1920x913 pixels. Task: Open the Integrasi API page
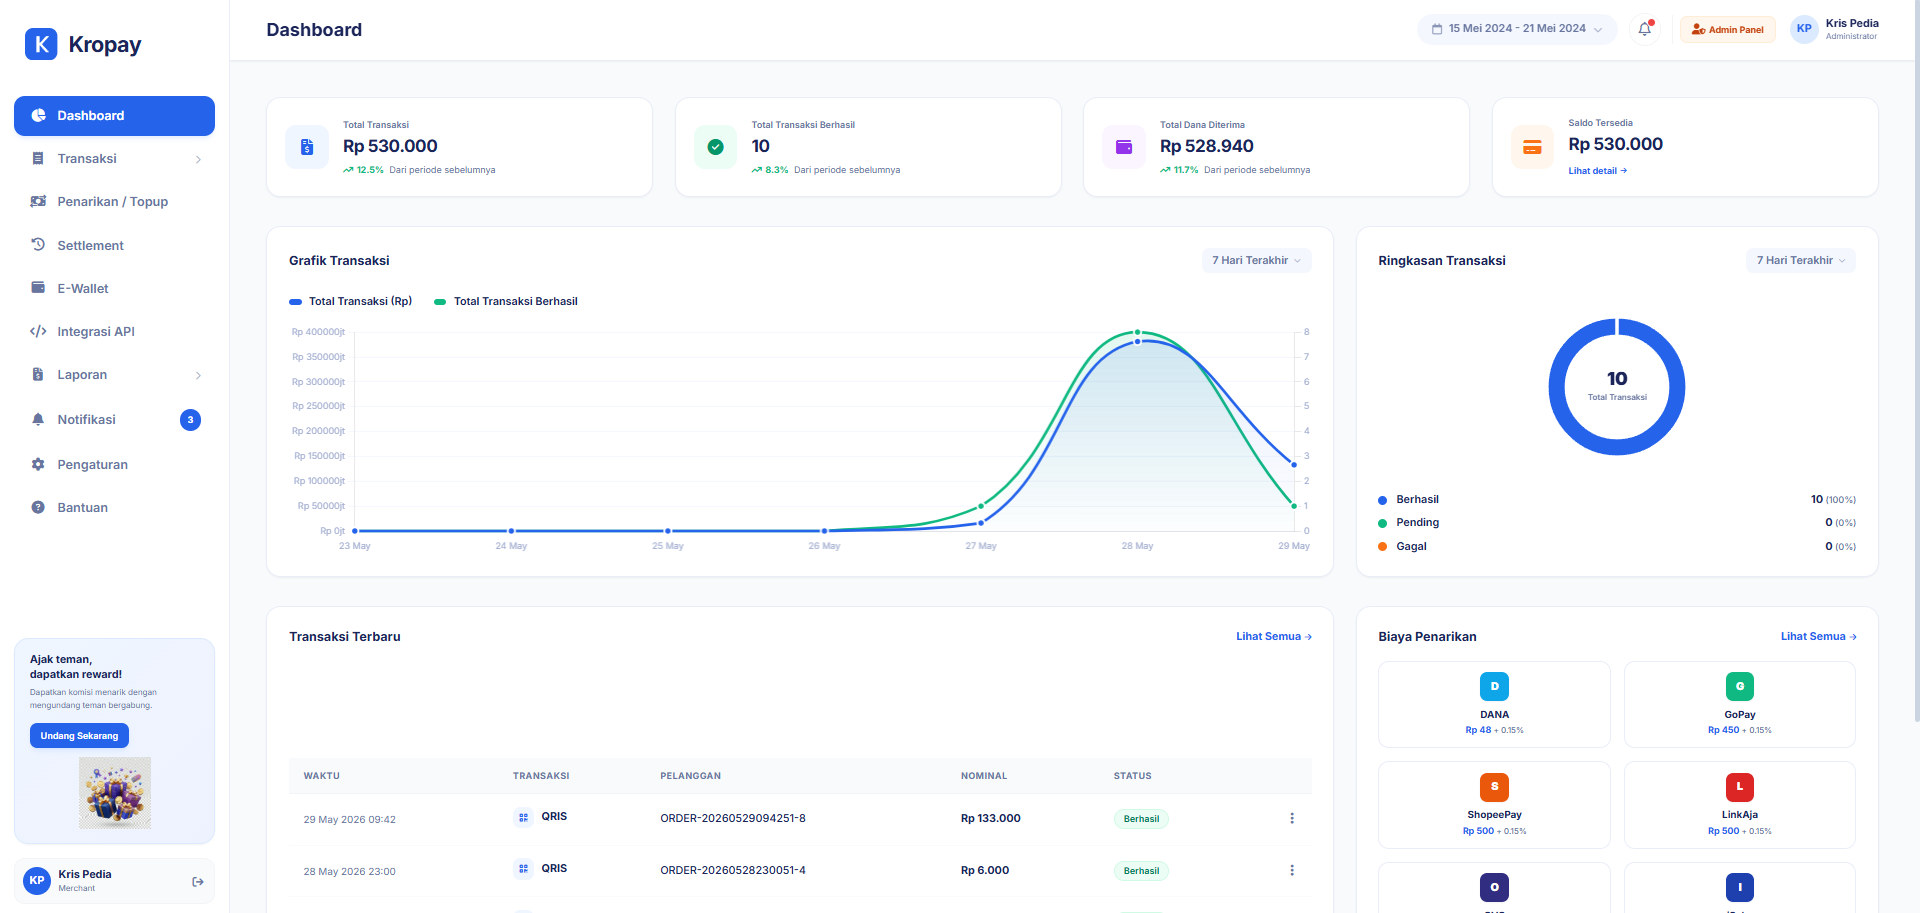(114, 332)
